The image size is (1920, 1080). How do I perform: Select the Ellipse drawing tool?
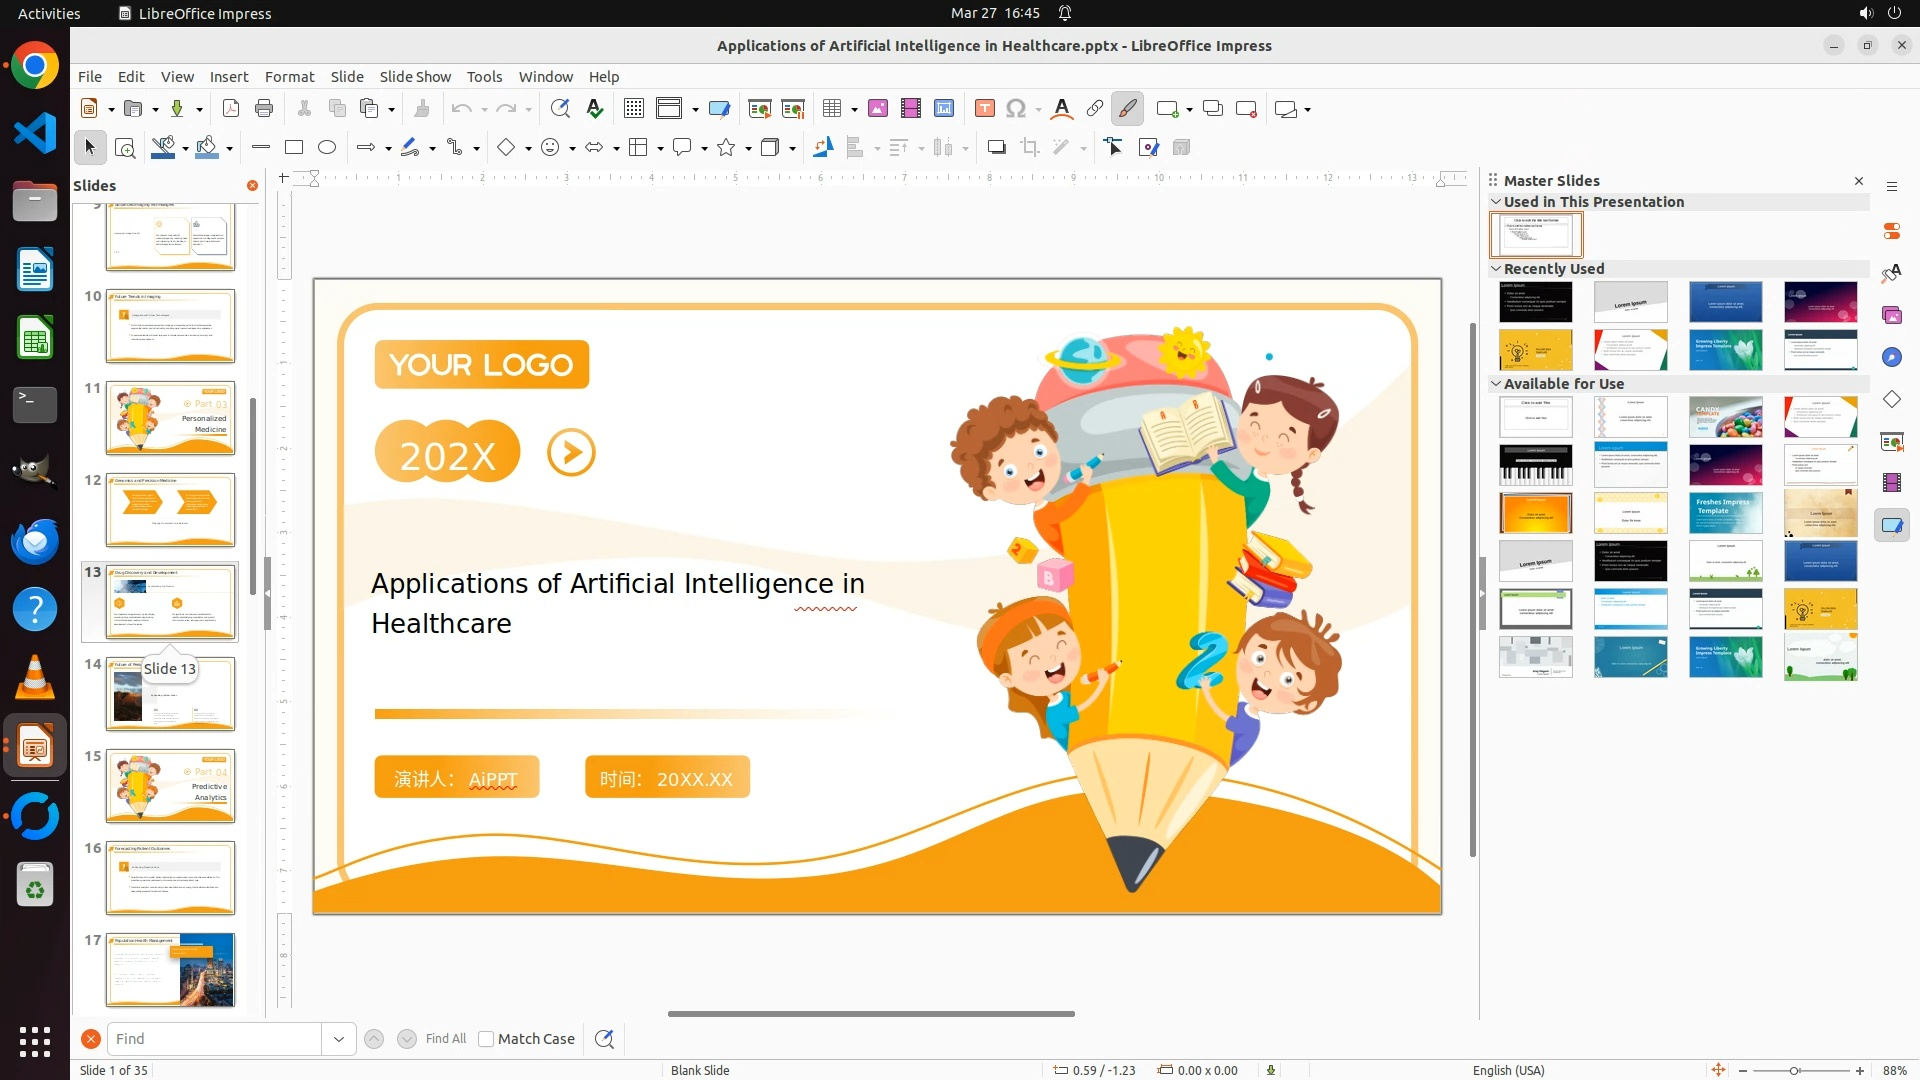pos(327,148)
